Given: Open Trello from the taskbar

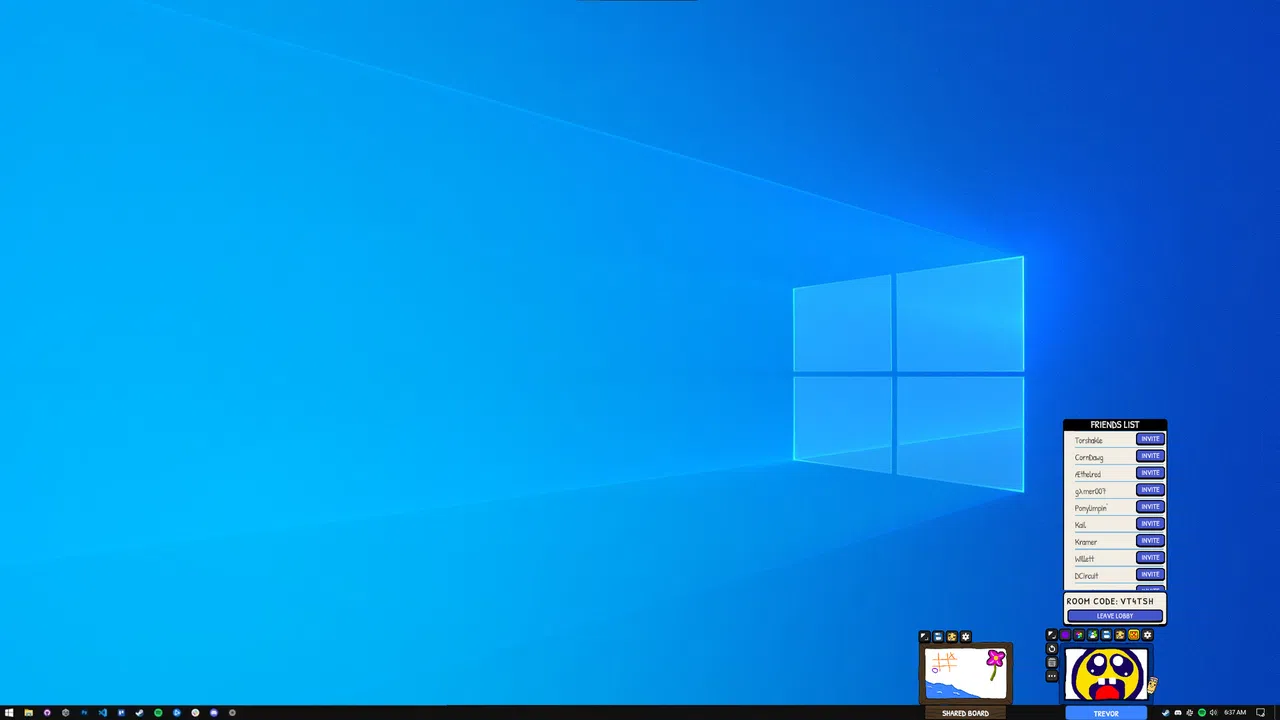Looking at the screenshot, I should click(x=121, y=713).
